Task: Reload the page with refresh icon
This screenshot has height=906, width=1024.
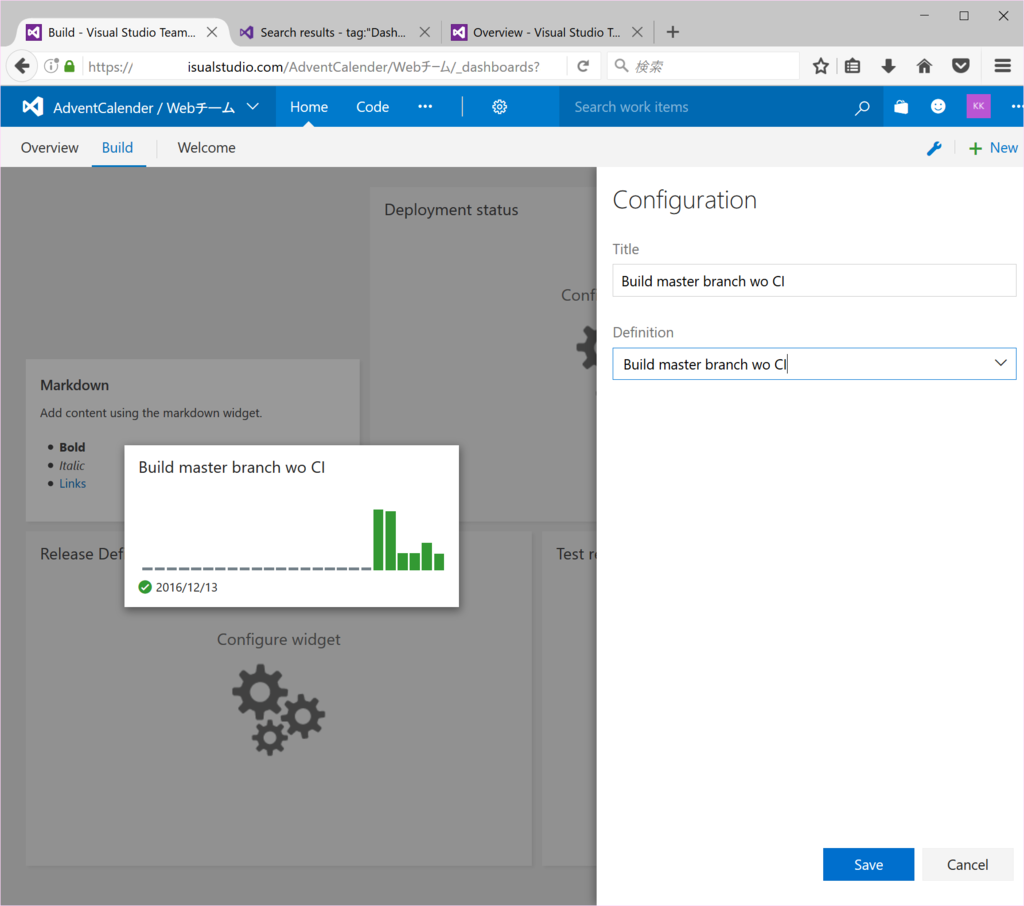Action: pos(583,66)
